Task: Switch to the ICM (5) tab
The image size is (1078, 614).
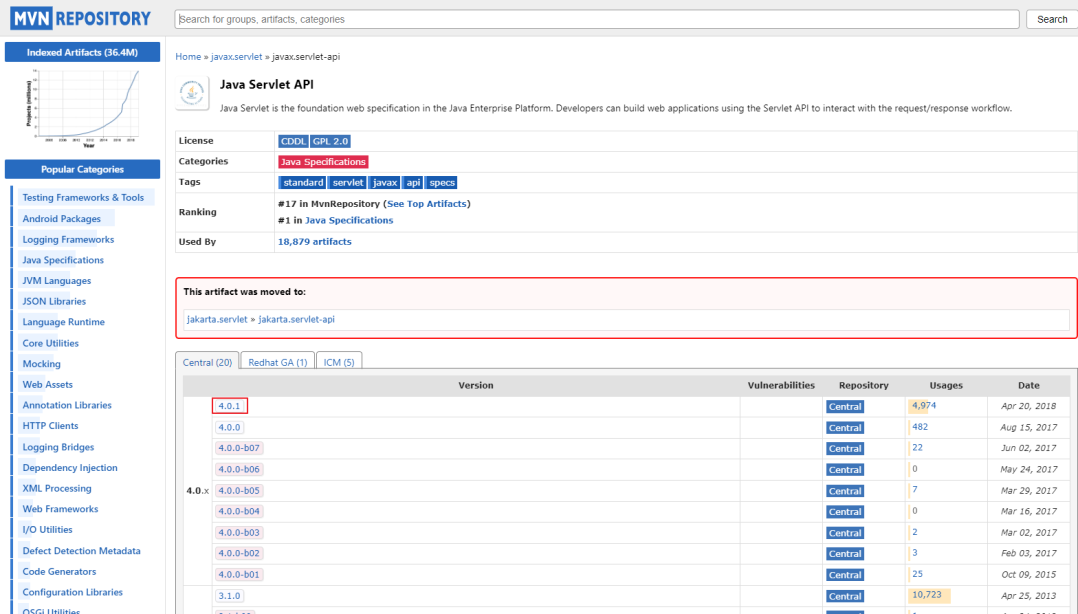Action: pos(339,362)
